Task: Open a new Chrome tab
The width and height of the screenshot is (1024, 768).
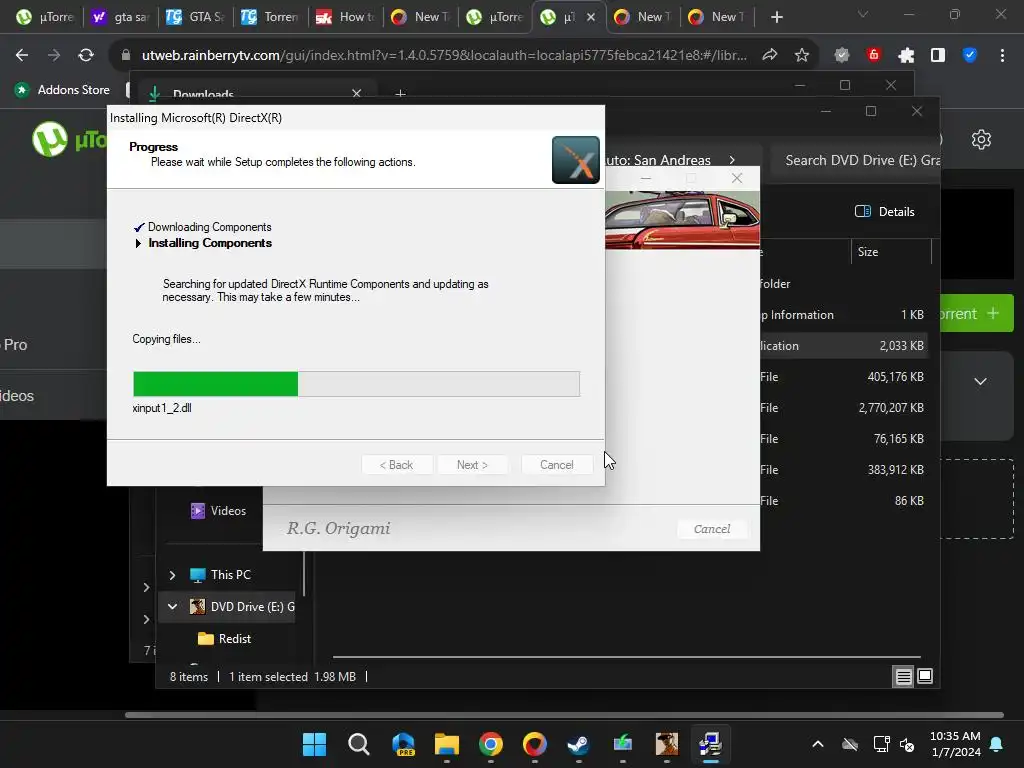Action: 776,17
